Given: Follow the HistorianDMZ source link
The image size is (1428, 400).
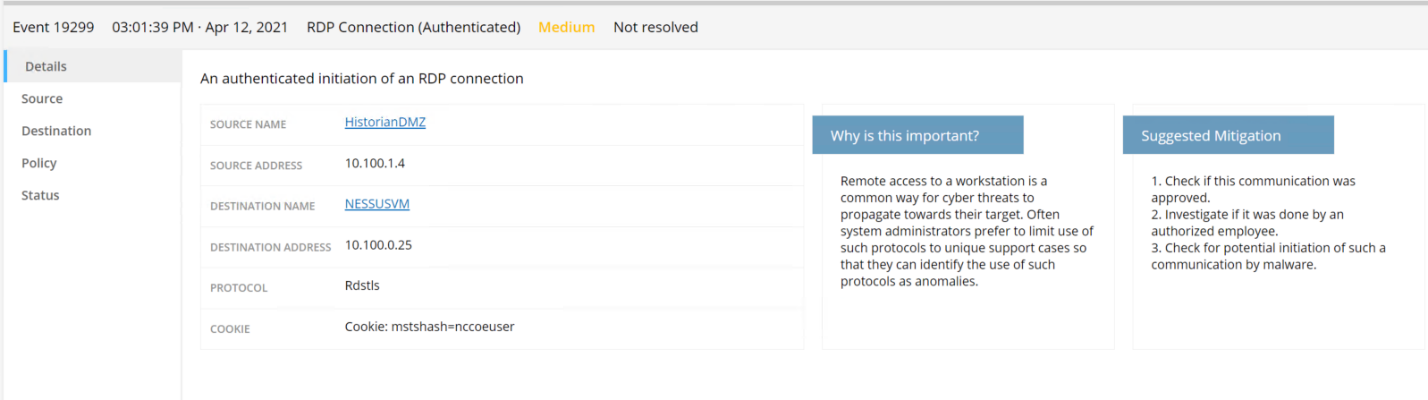Looking at the screenshot, I should pos(385,122).
